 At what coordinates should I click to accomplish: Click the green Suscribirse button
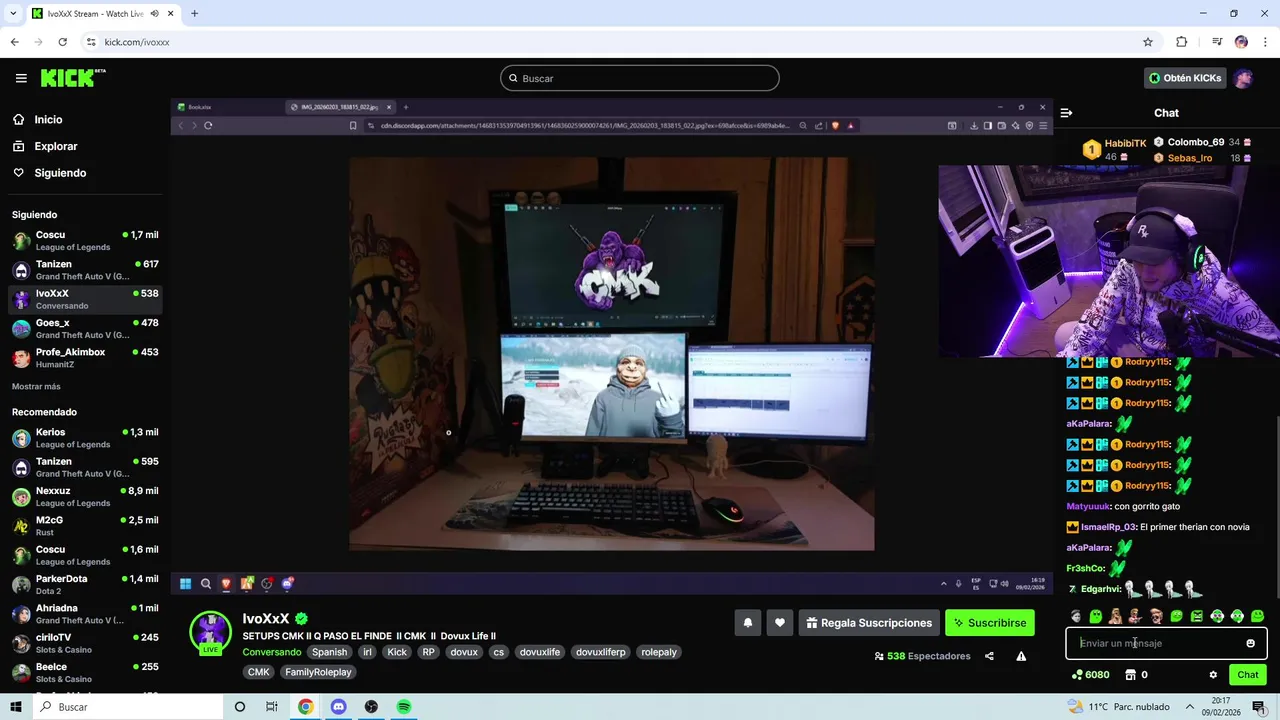[990, 623]
